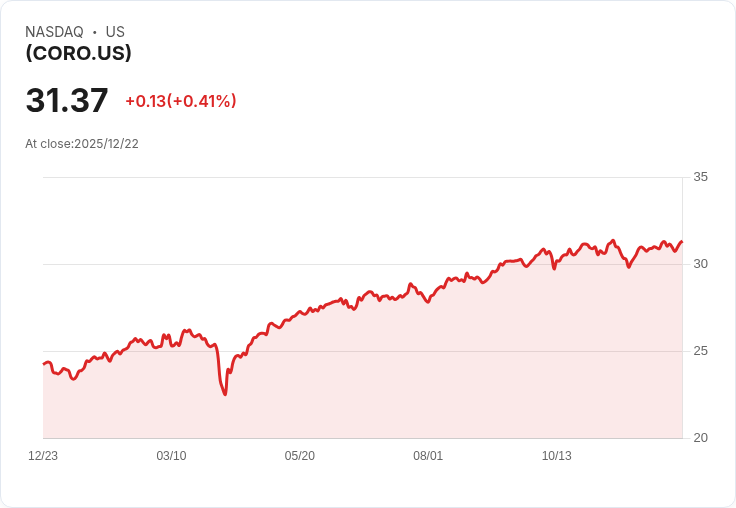Image resolution: width=736 pixels, height=508 pixels.
Task: Click the 08/01 date axis label
Action: tap(428, 456)
